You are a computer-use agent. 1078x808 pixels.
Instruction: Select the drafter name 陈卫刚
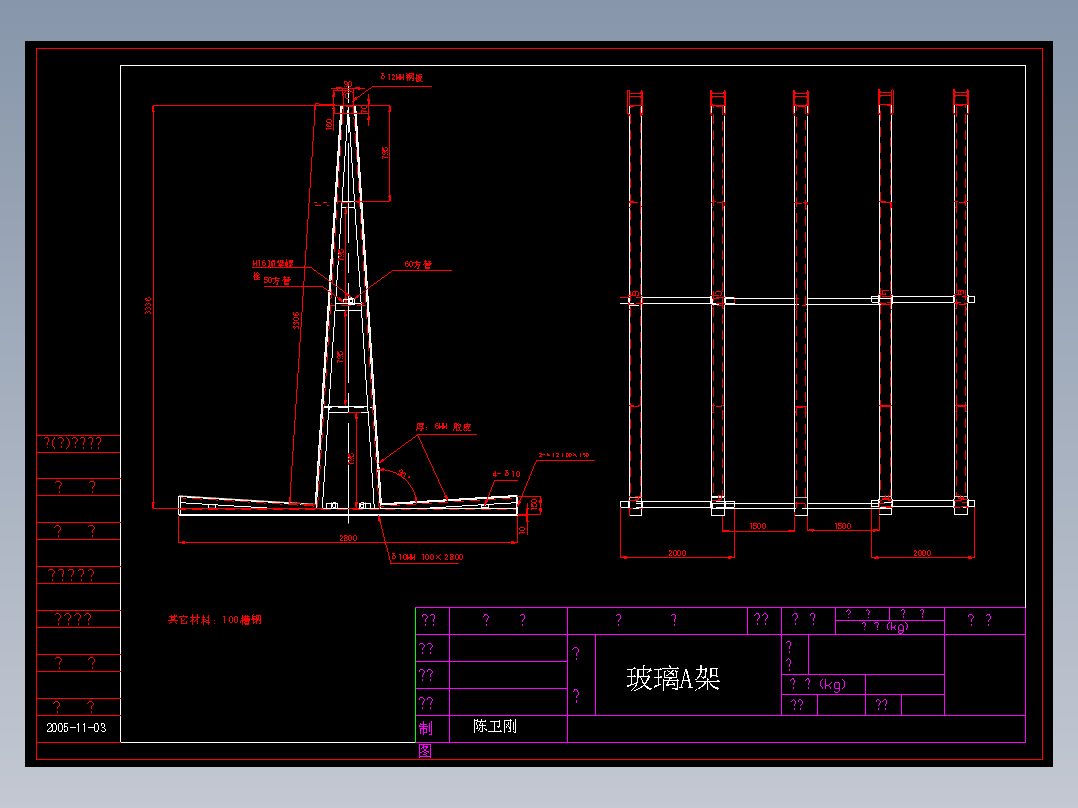[x=495, y=726]
